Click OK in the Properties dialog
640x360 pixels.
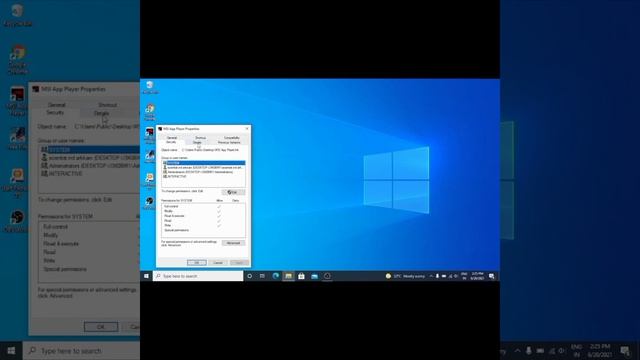point(196,263)
